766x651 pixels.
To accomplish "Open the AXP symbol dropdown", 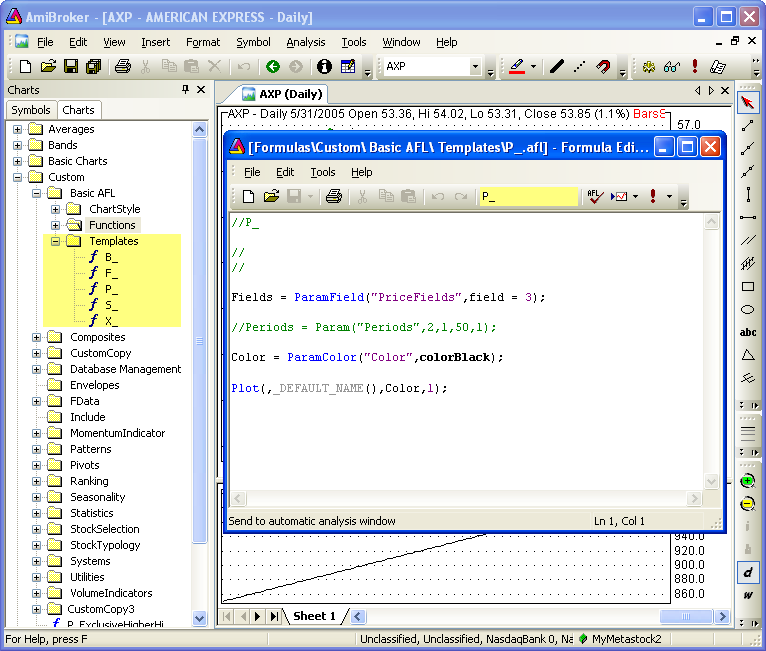I will [x=475, y=67].
